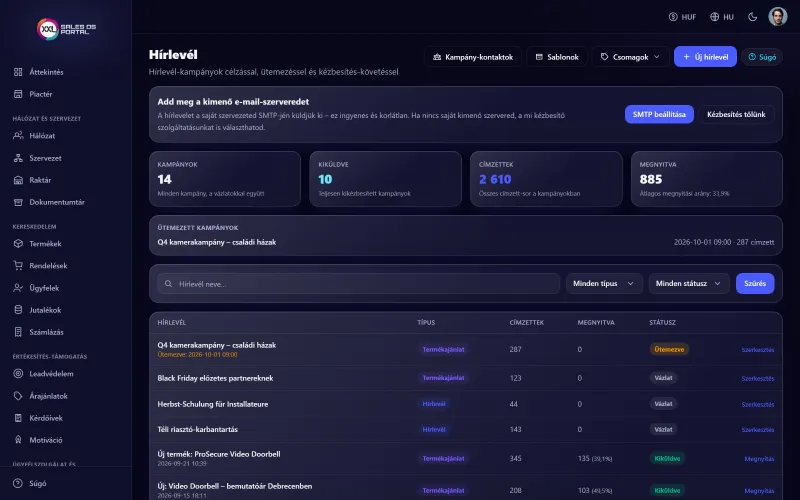Apply filters with Szűrés button
This screenshot has width=800, height=500.
click(755, 283)
